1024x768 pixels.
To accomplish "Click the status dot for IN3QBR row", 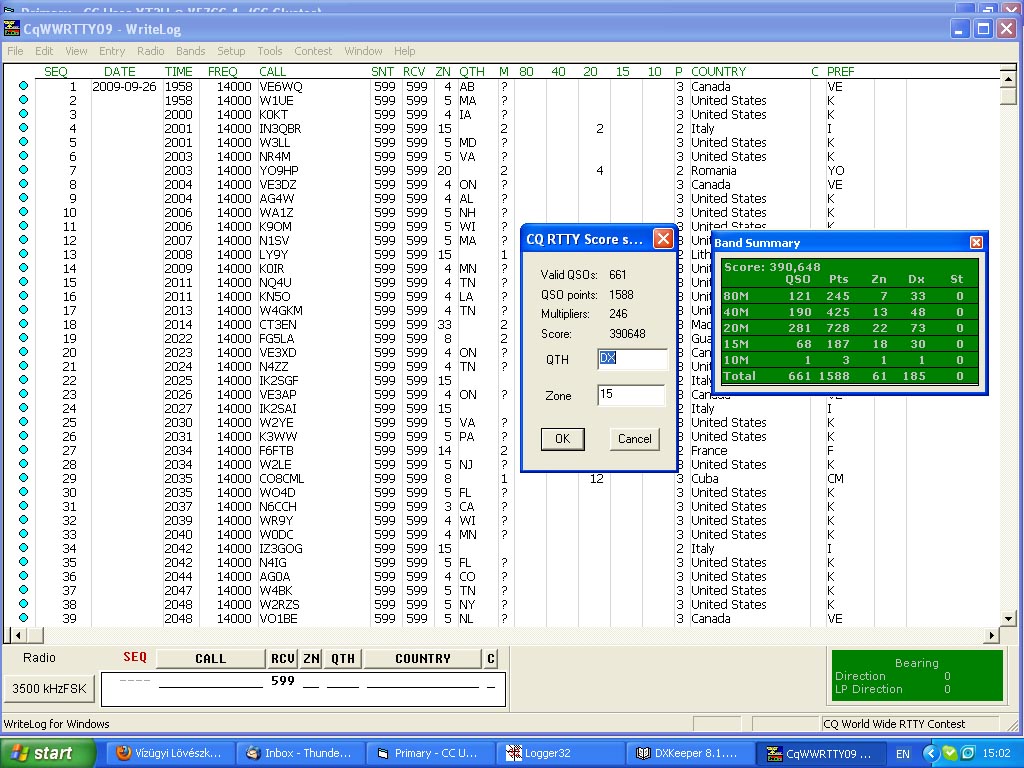I will [x=24, y=128].
